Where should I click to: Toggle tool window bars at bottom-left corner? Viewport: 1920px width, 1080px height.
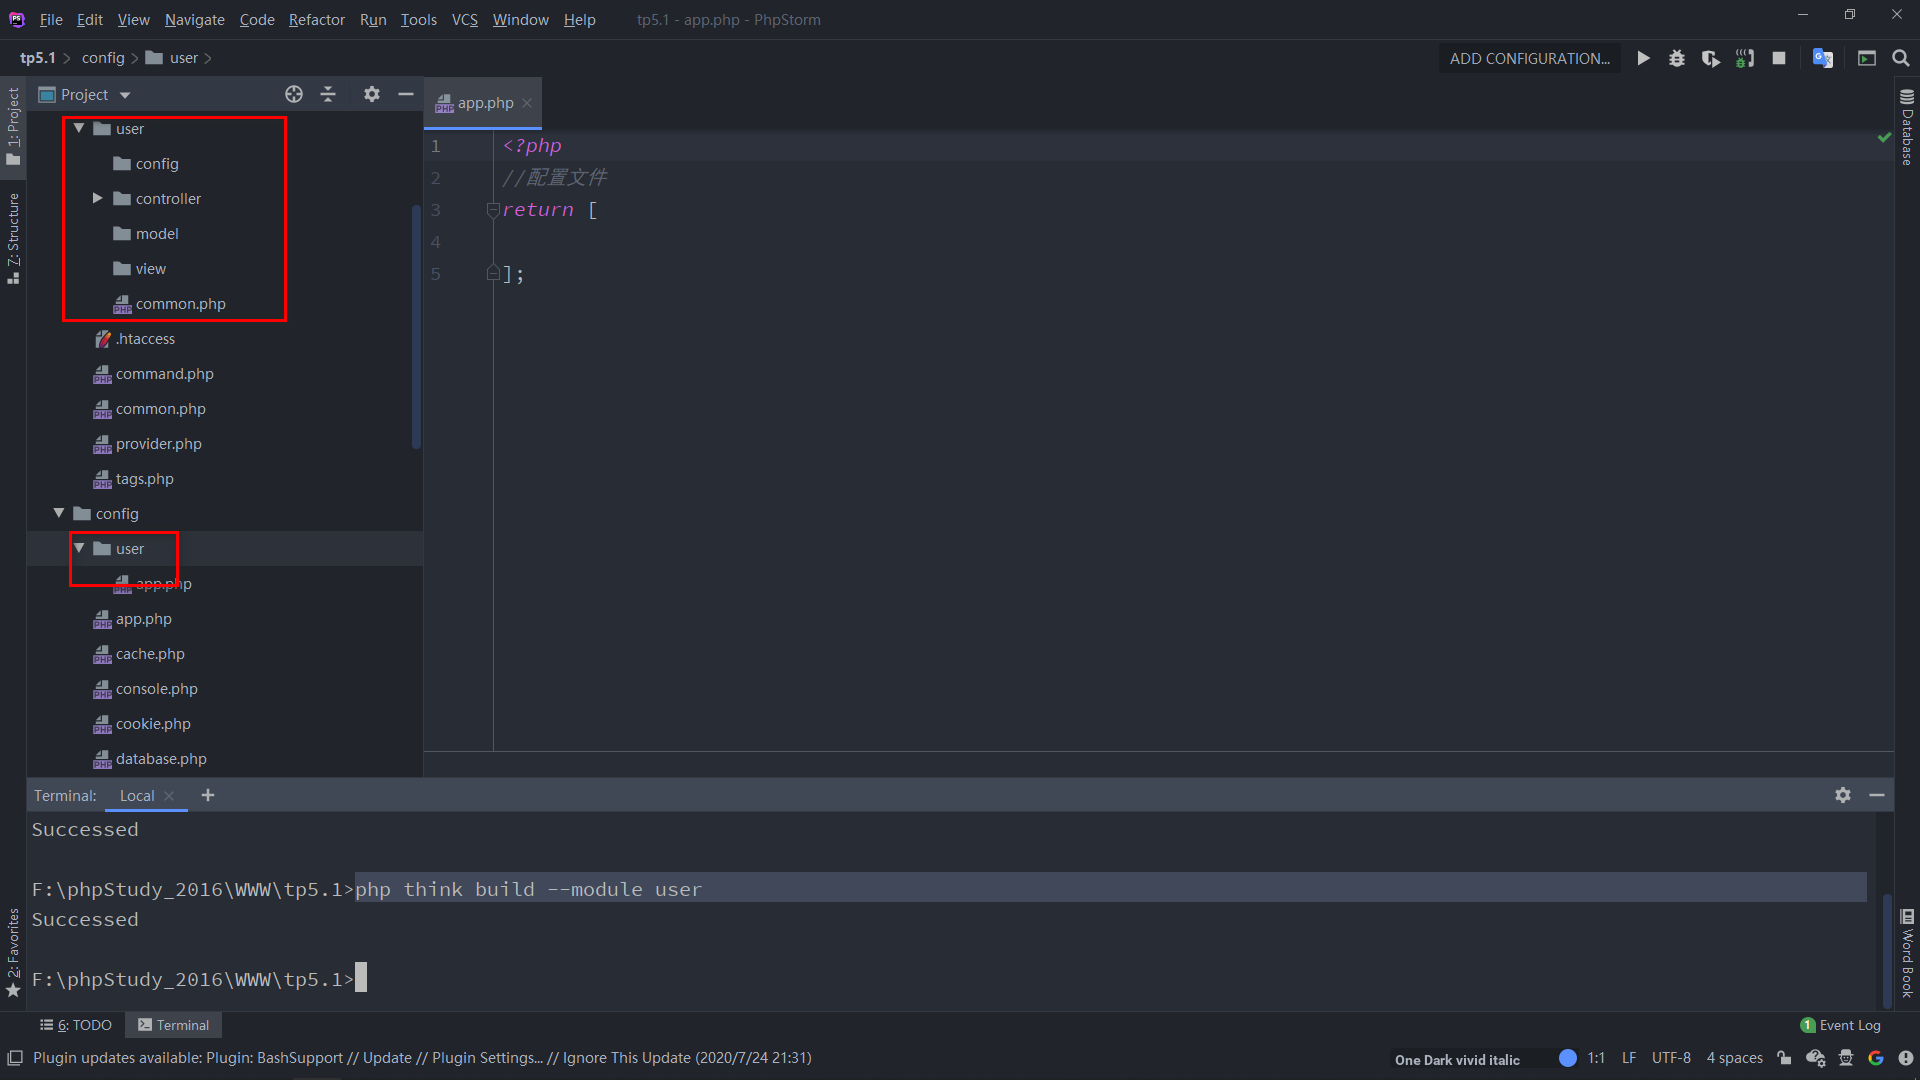pos(15,1058)
